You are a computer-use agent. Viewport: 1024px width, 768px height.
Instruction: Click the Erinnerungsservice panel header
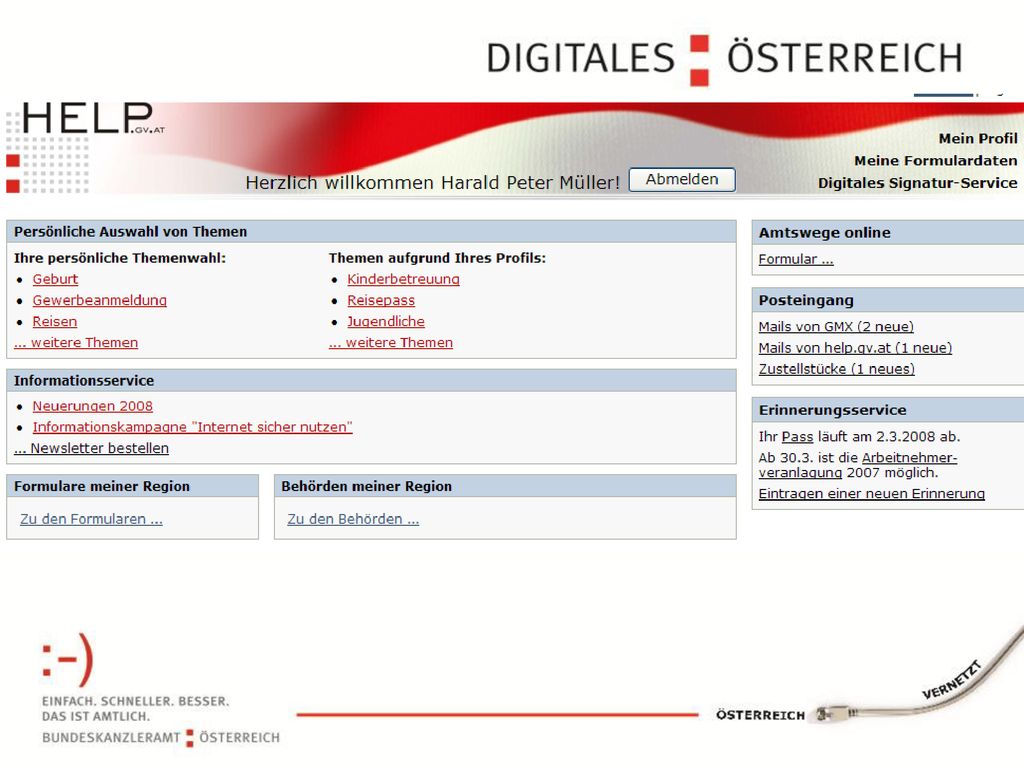(x=888, y=410)
